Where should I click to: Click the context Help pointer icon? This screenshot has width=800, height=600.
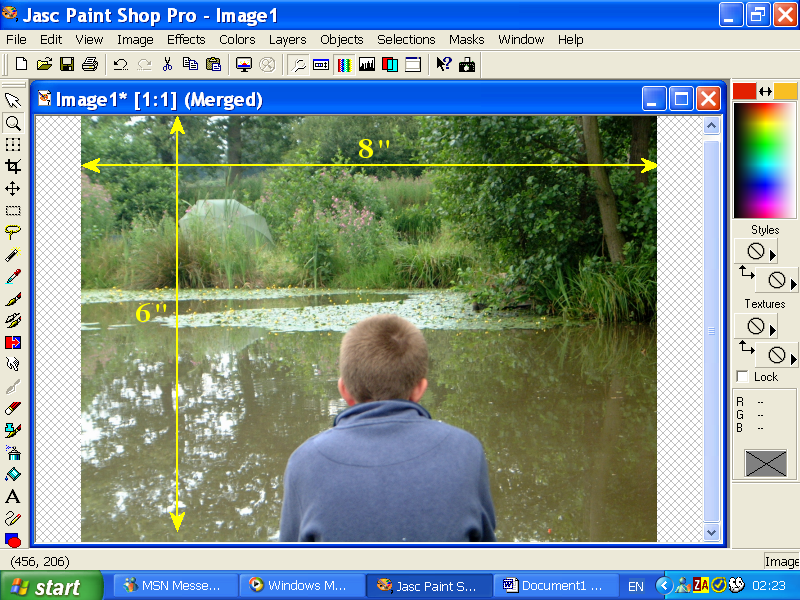coord(444,64)
